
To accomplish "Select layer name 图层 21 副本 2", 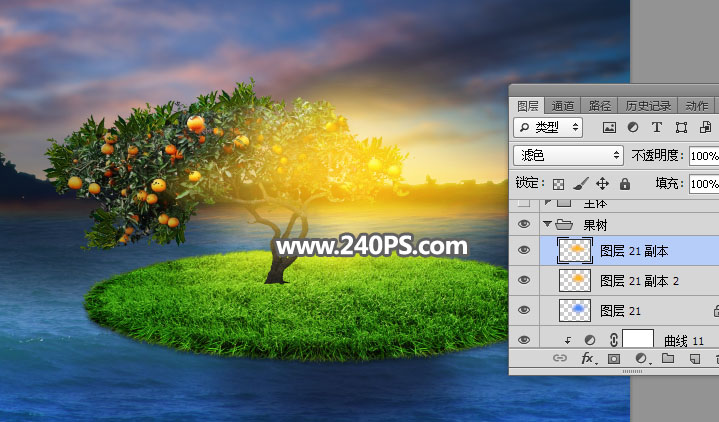I will point(639,281).
